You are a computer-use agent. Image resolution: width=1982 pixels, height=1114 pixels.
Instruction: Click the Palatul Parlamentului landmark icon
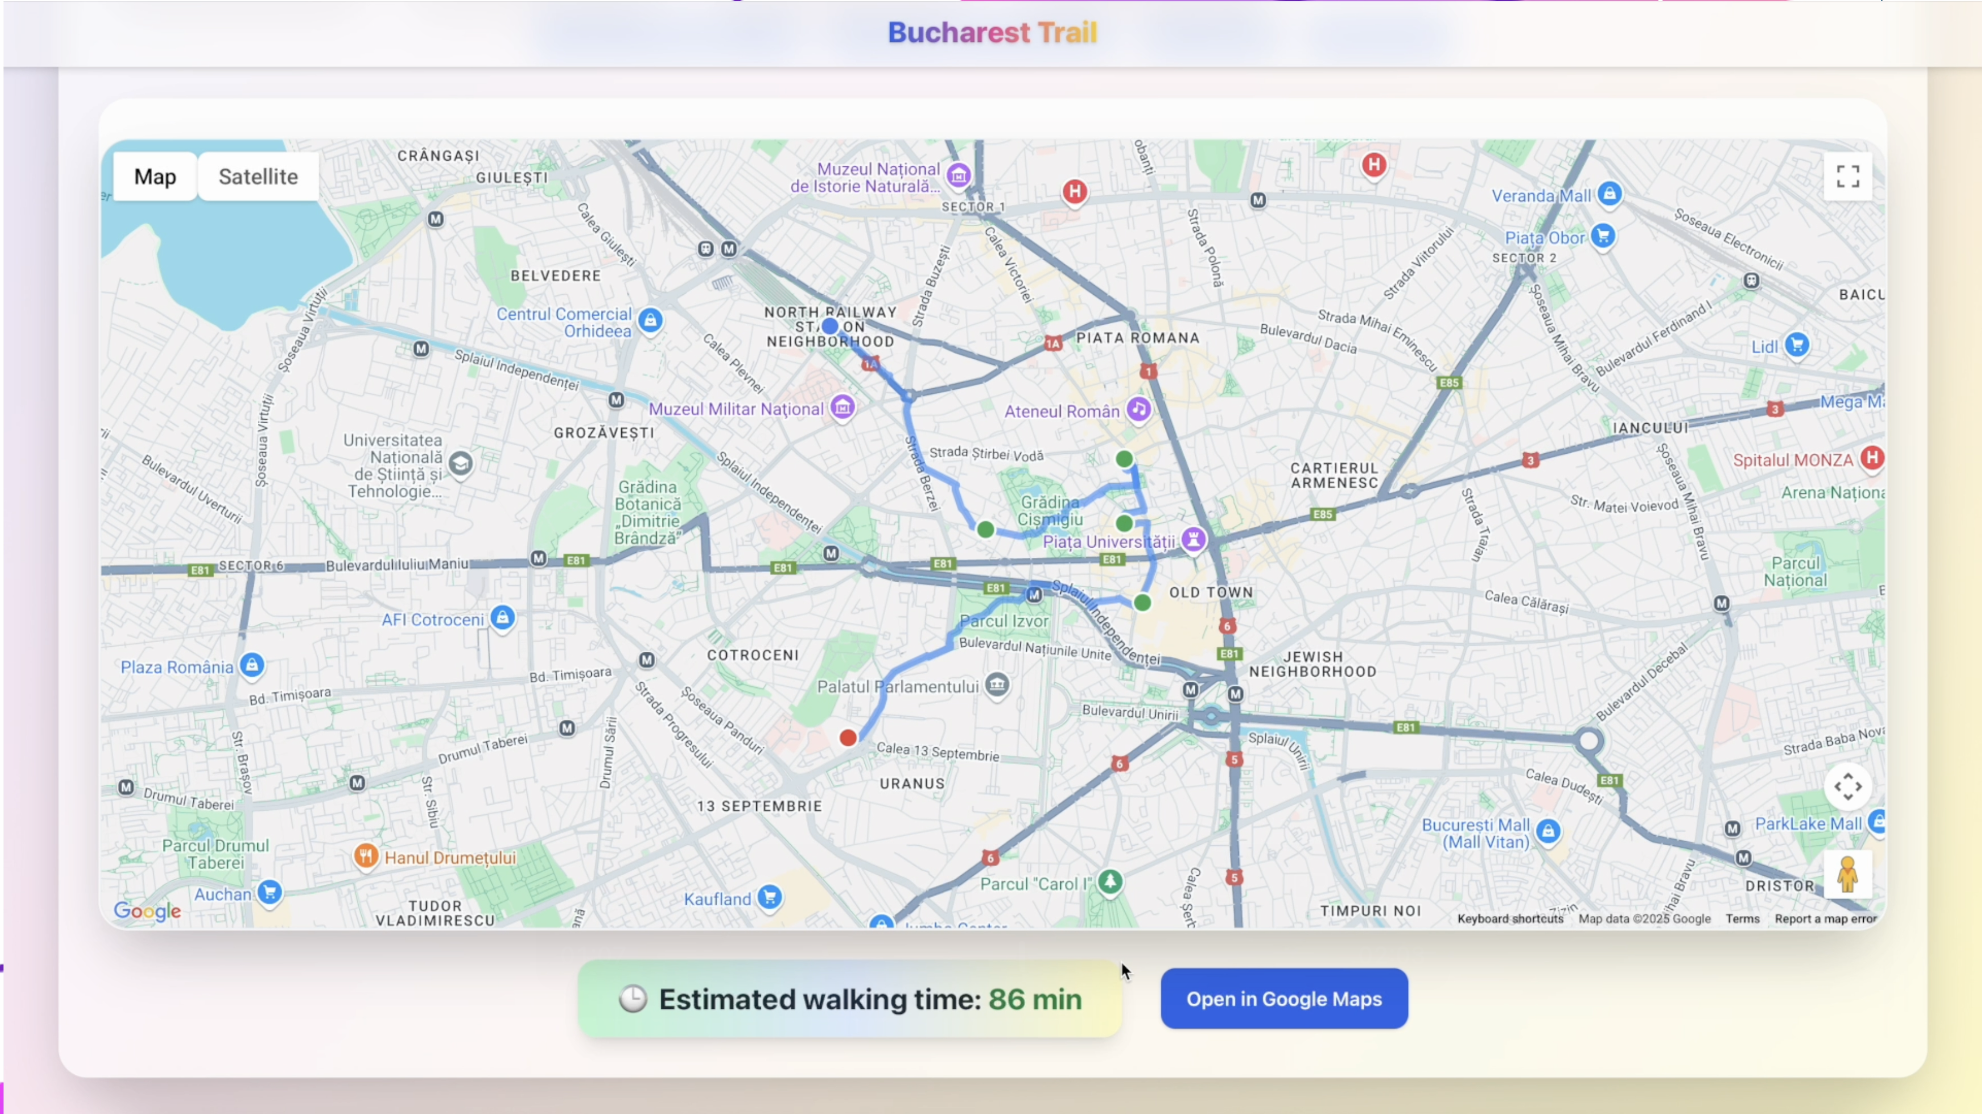(x=996, y=685)
